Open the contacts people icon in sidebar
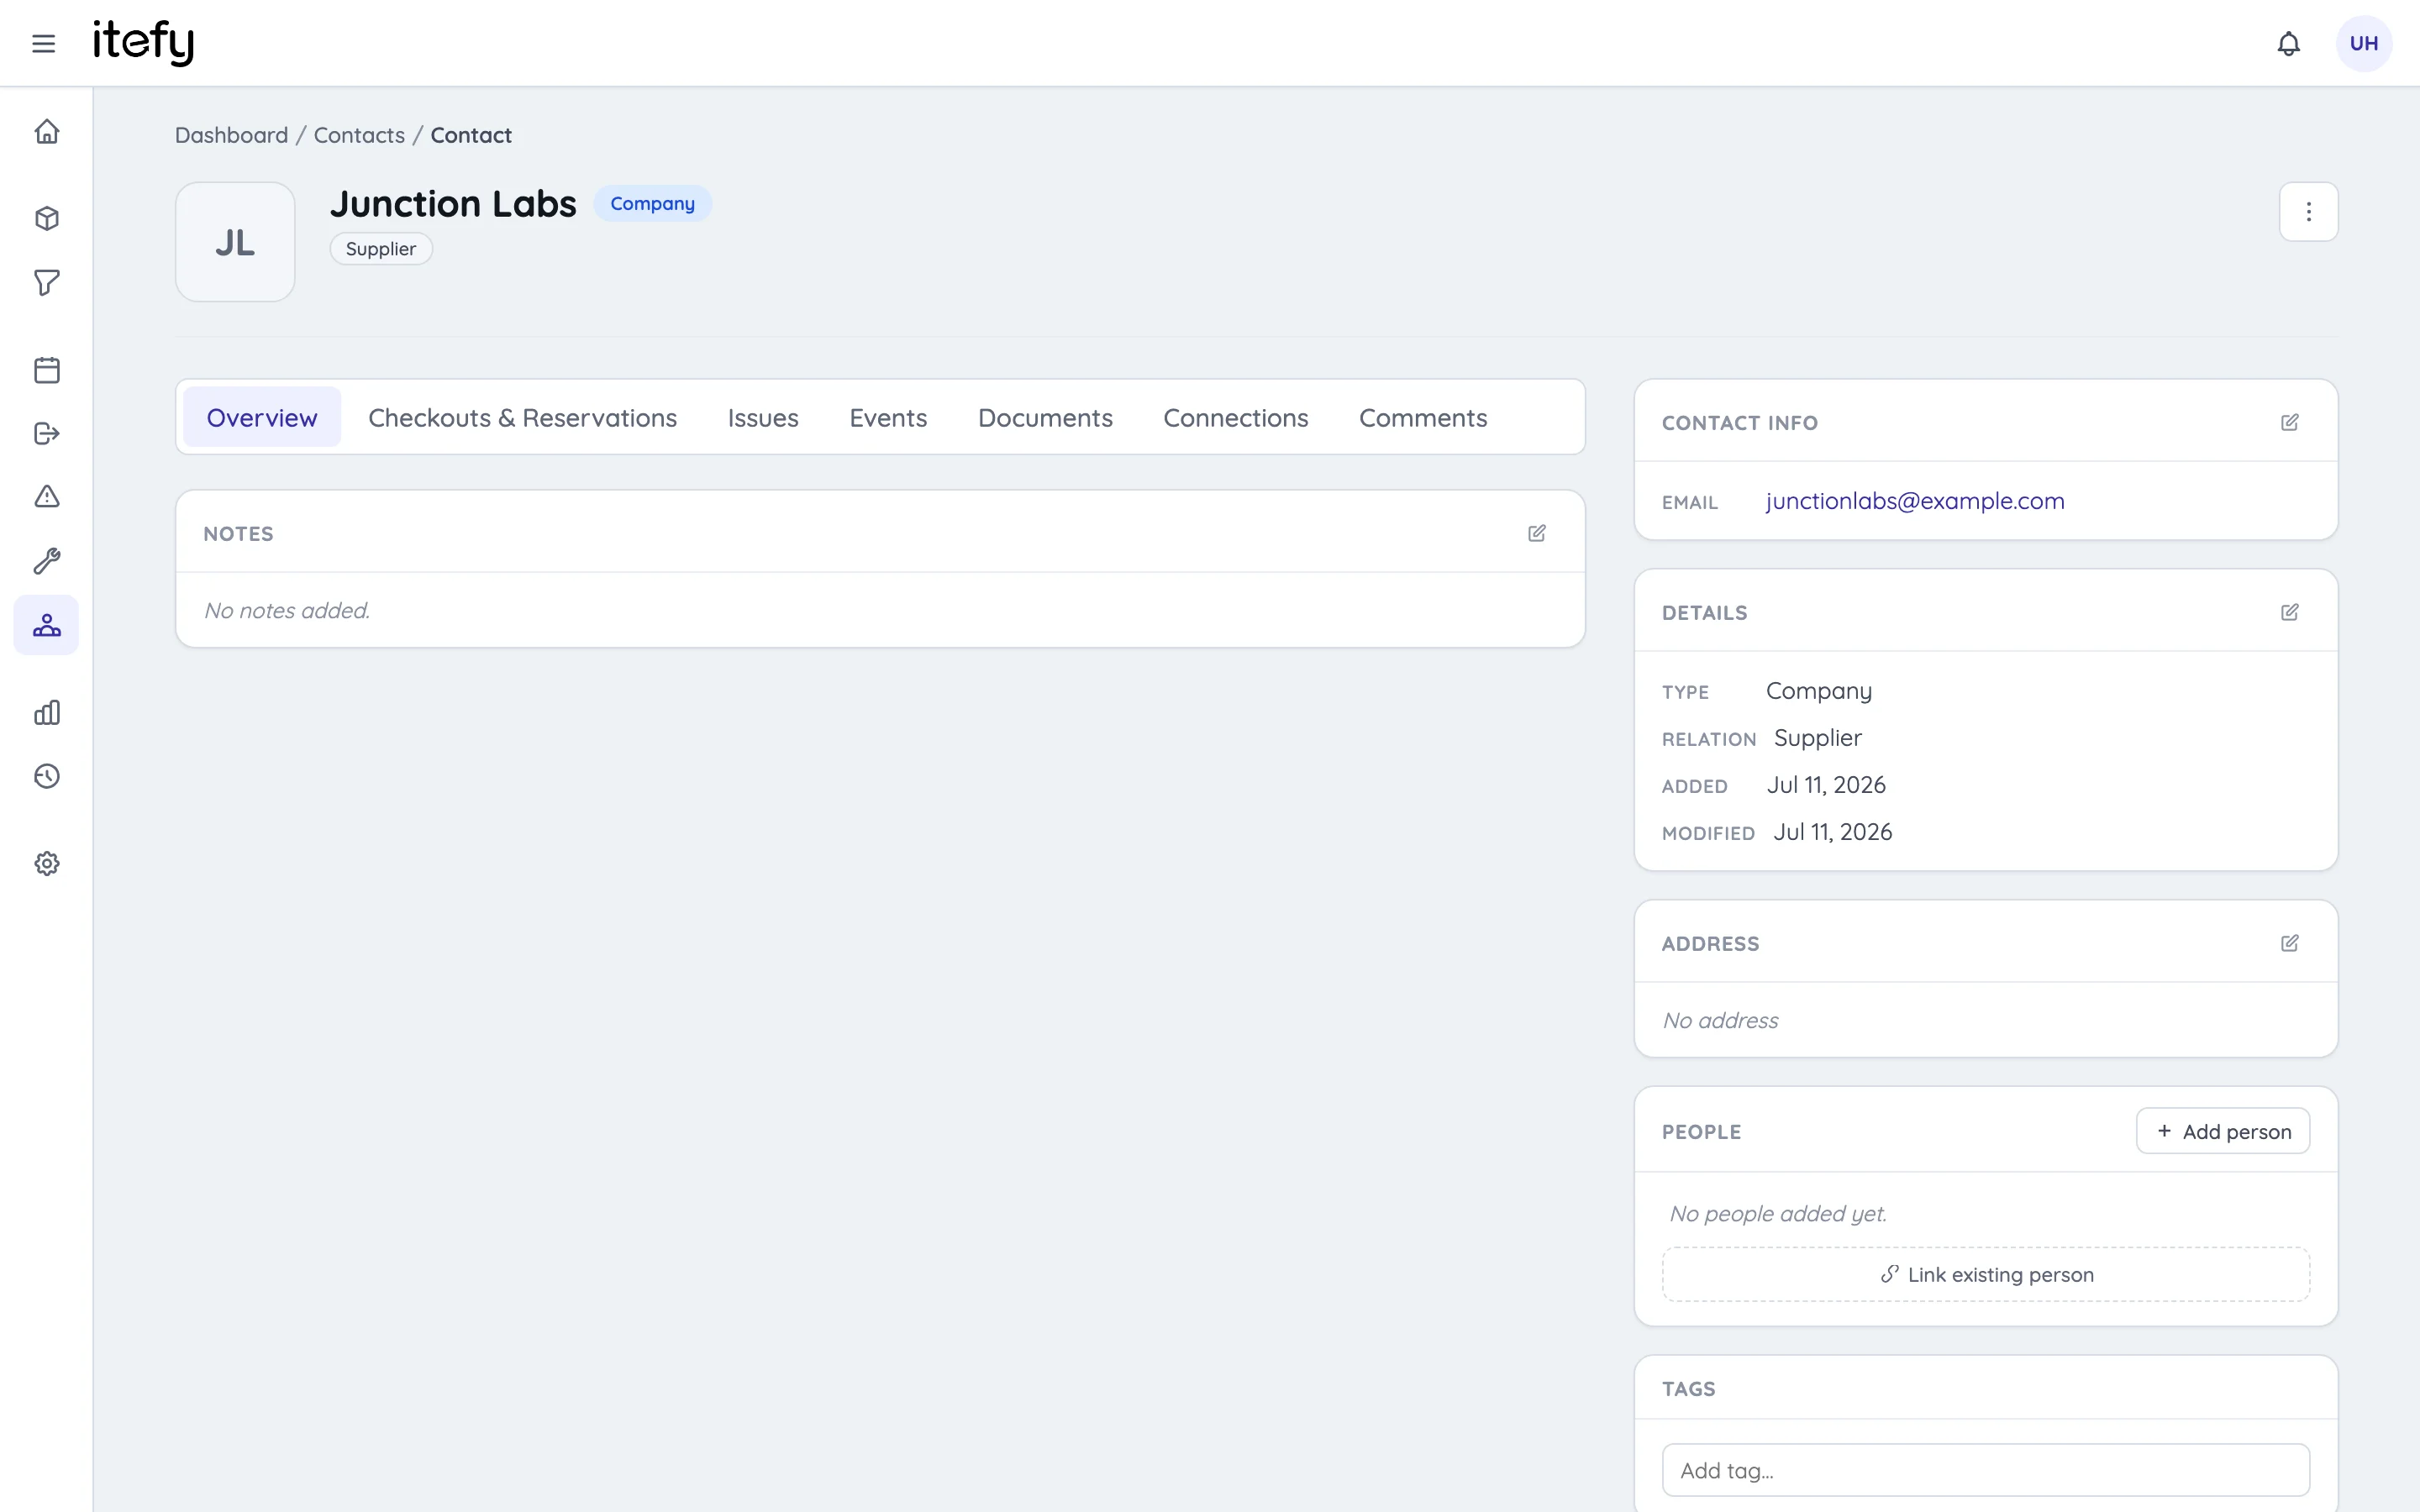Viewport: 2420px width, 1512px height. [46, 625]
